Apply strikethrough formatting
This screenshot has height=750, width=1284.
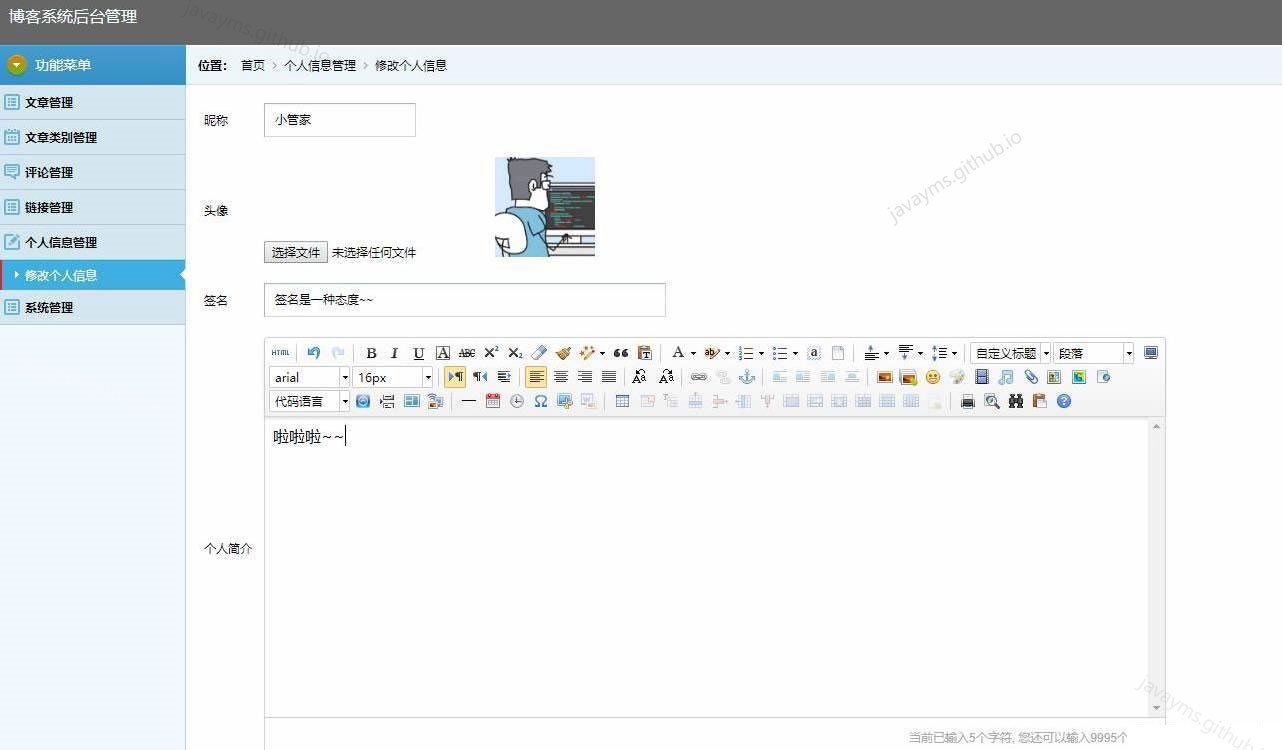[466, 352]
